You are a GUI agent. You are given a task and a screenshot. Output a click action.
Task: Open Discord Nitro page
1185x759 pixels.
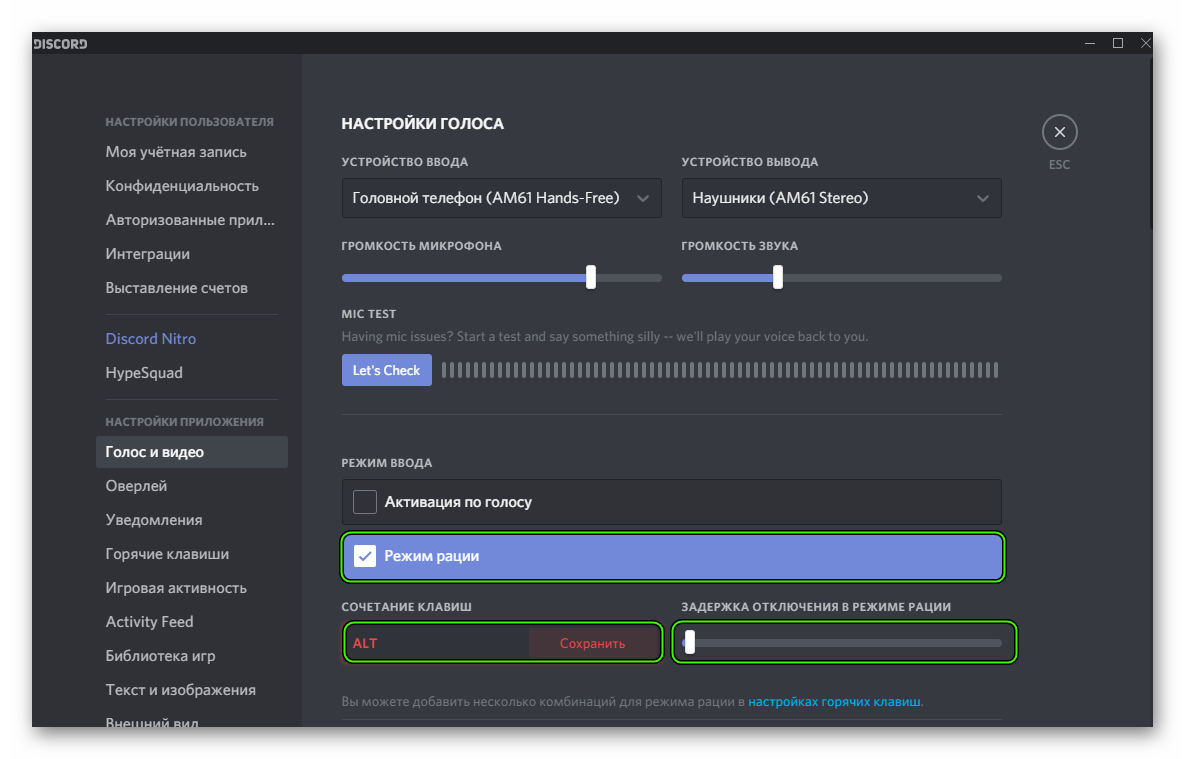point(150,339)
